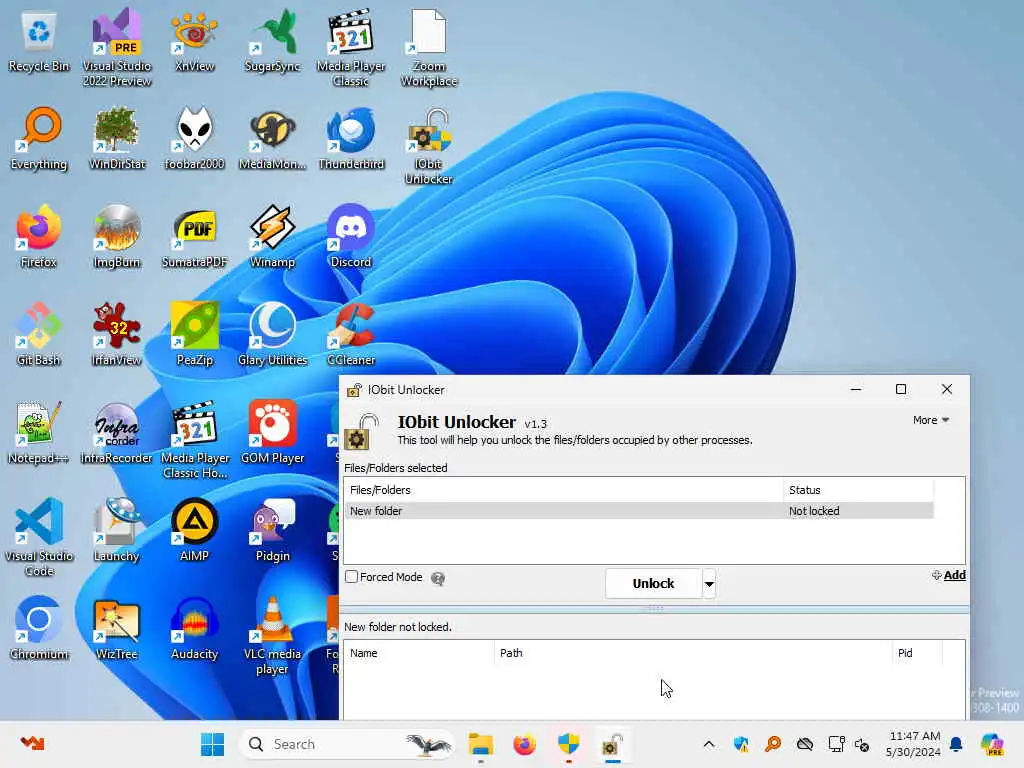Select the Glary Utilities desktop icon
The width and height of the screenshot is (1024, 768).
pyautogui.click(x=272, y=334)
